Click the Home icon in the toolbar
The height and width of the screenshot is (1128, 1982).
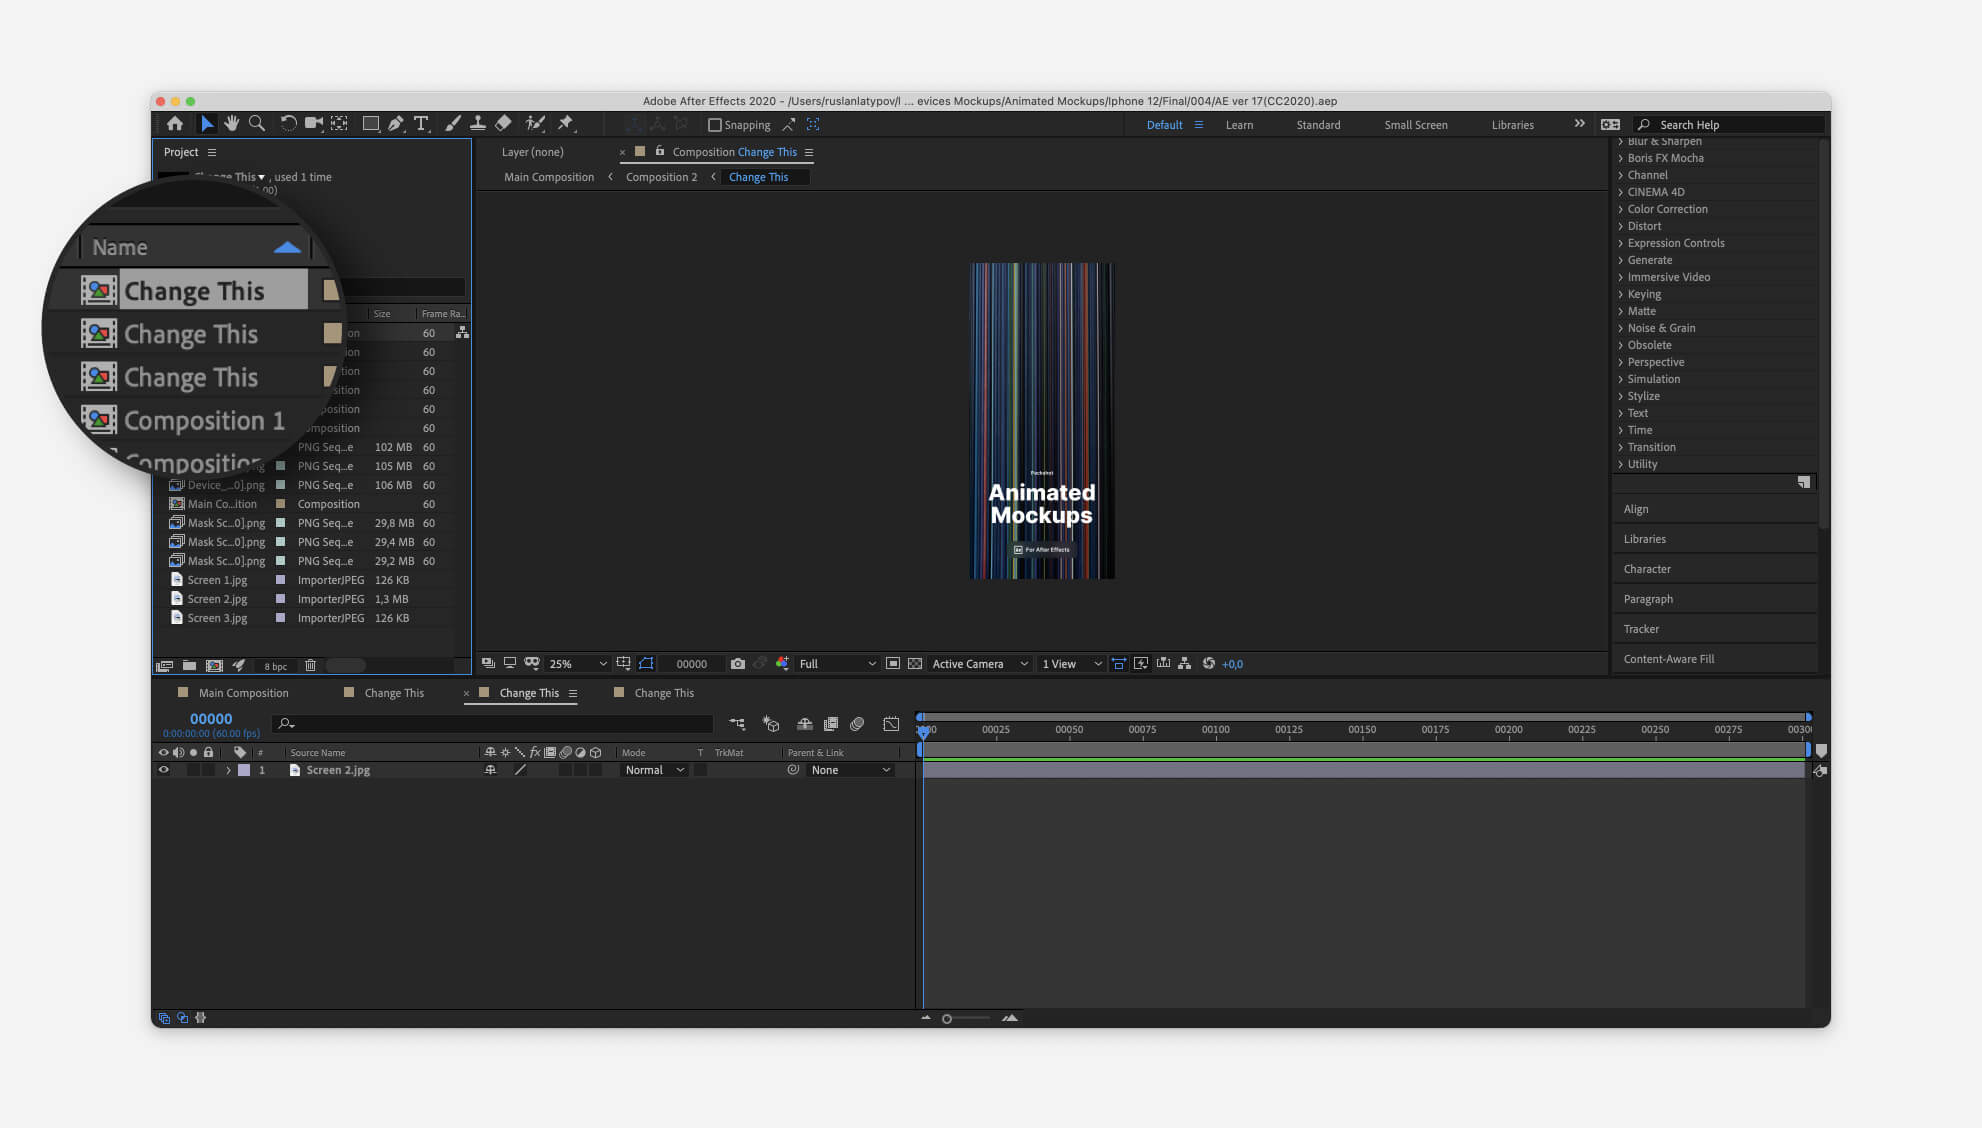tap(175, 124)
